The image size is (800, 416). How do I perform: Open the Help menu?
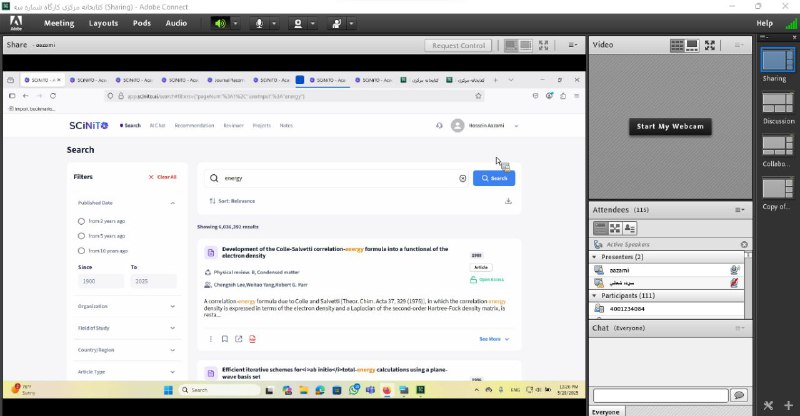764,23
